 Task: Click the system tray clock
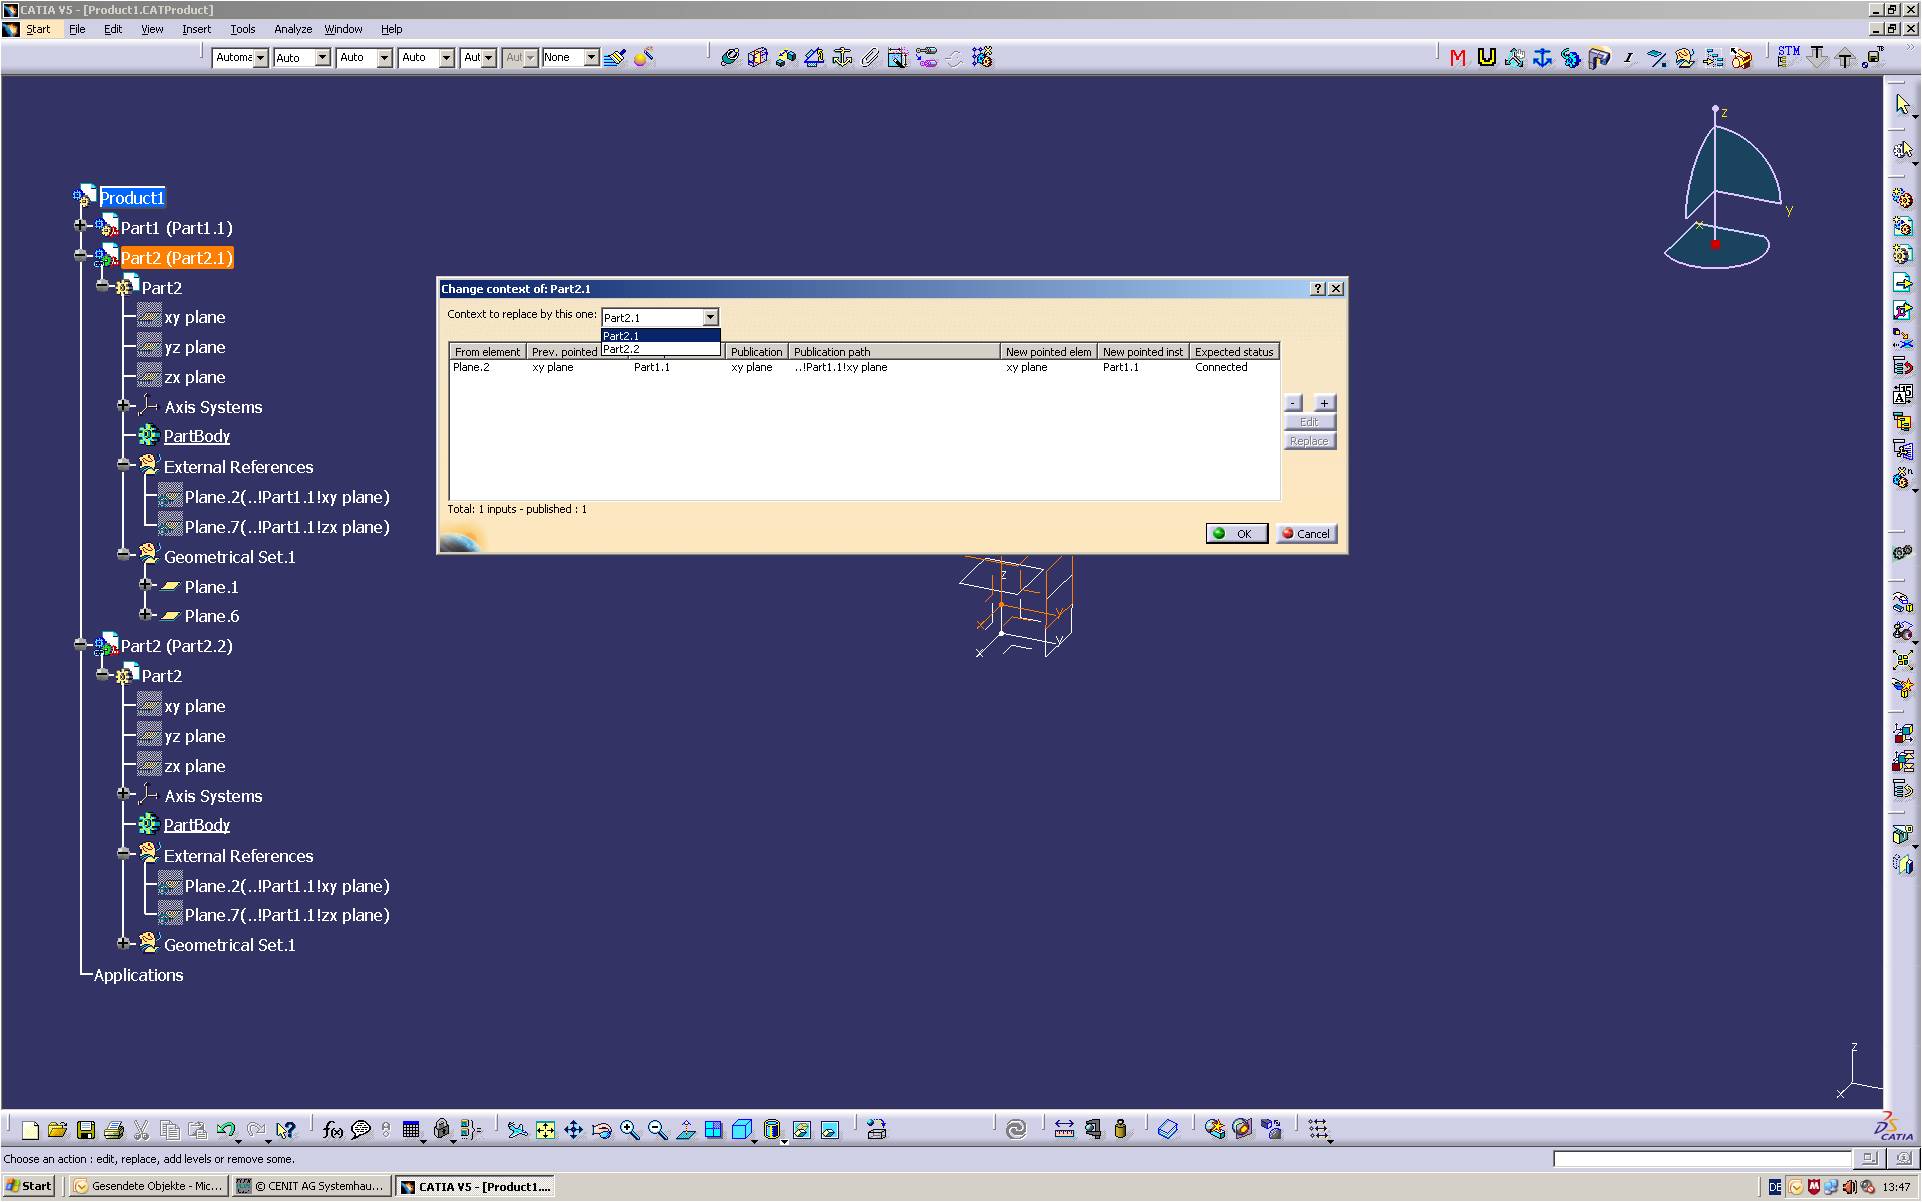pos(1897,1187)
